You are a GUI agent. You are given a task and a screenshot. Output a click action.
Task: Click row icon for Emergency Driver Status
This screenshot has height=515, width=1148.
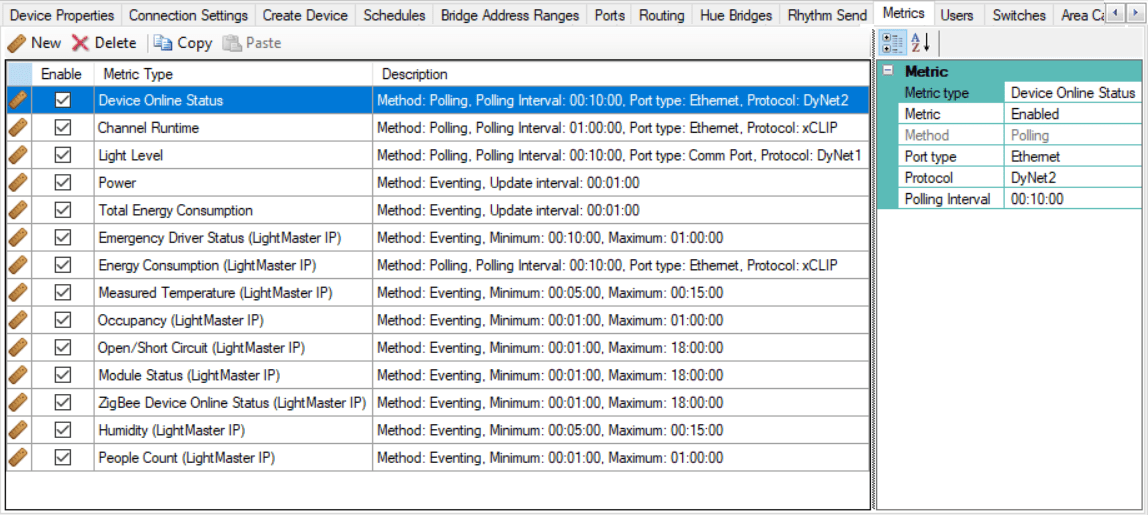[18, 238]
